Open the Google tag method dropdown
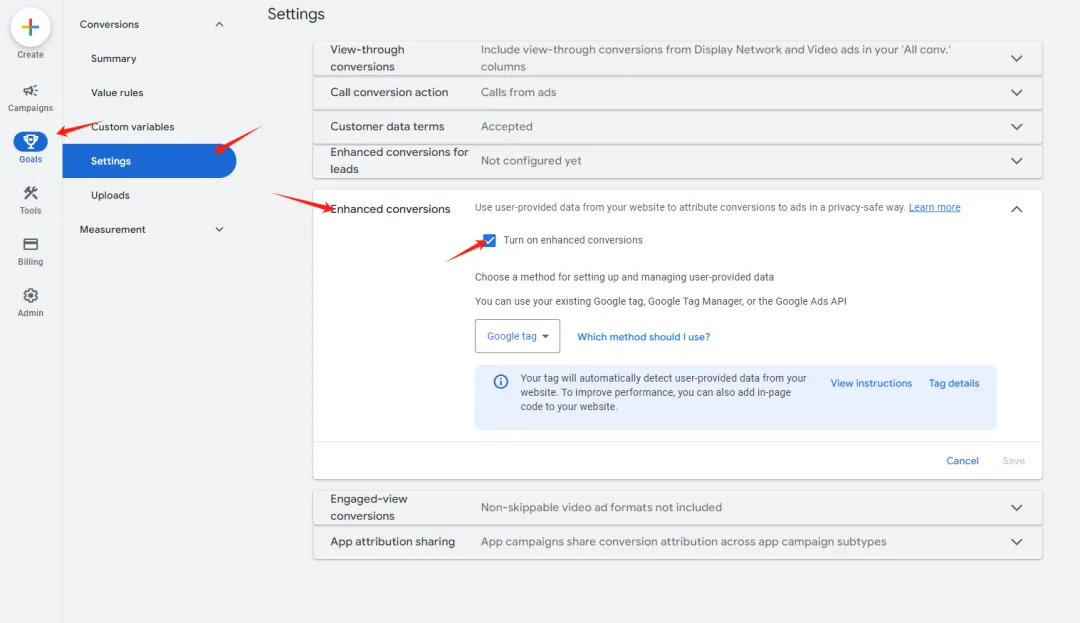This screenshot has height=623, width=1080. click(517, 336)
